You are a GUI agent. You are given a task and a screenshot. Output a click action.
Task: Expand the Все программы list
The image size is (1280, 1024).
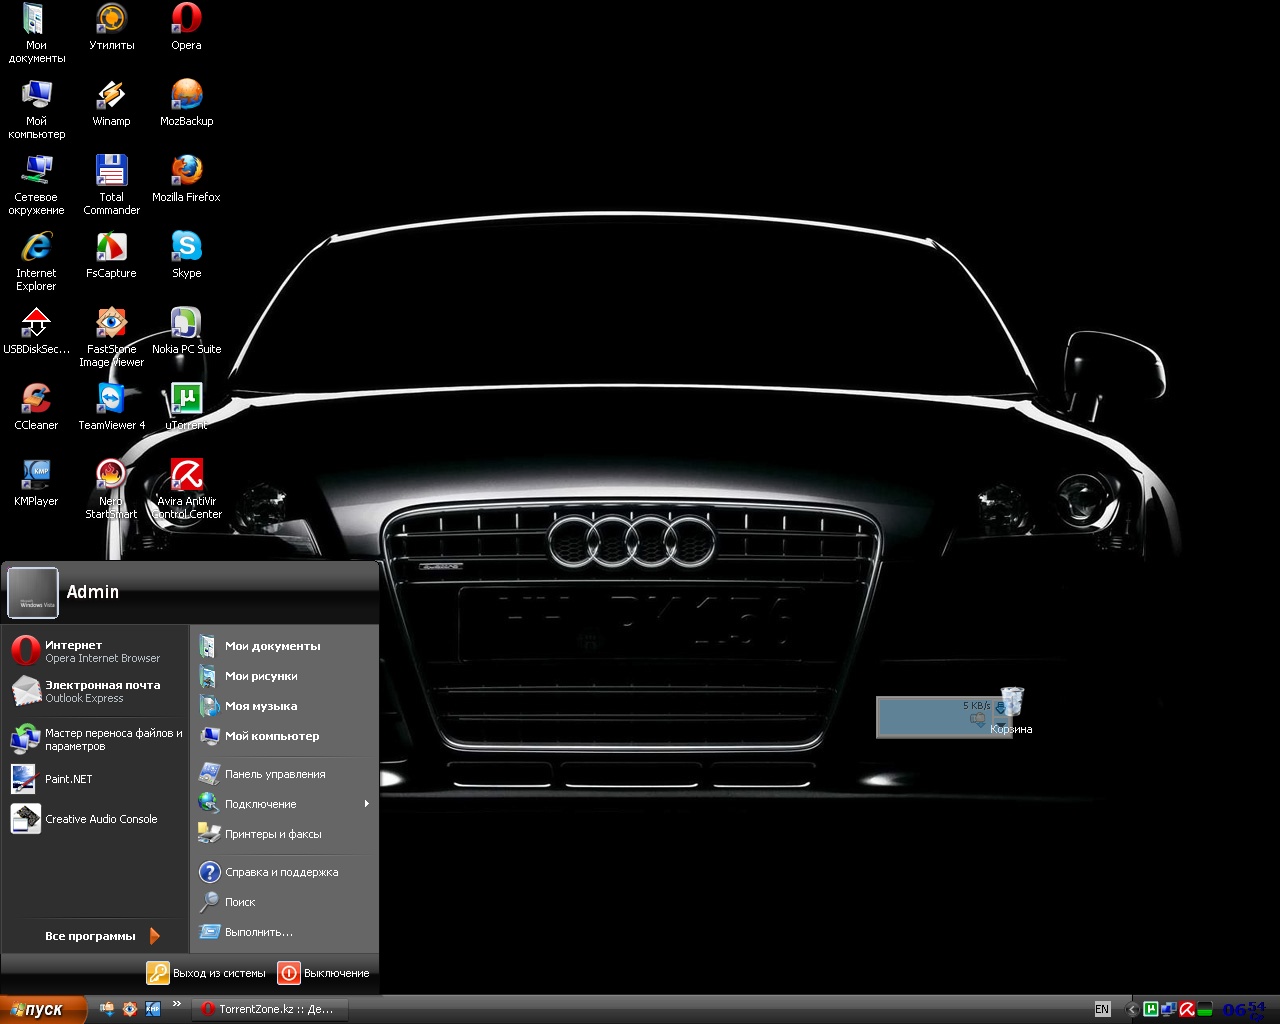click(102, 936)
